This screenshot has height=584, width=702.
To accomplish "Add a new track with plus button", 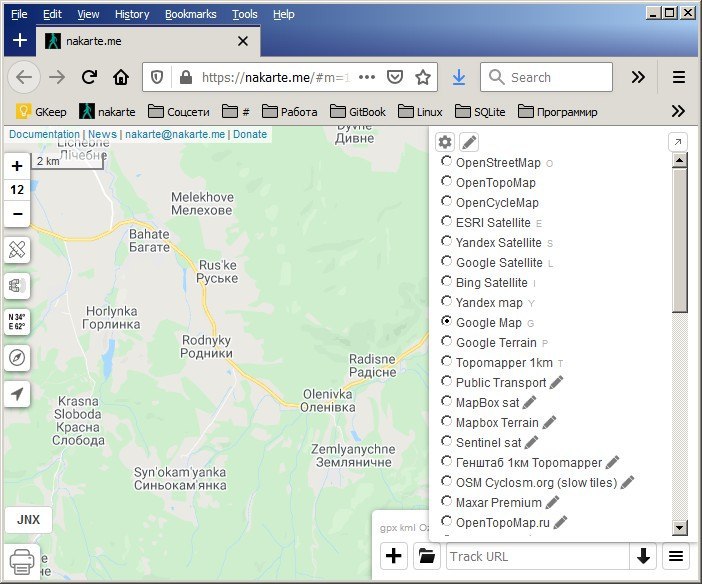I will pos(394,556).
